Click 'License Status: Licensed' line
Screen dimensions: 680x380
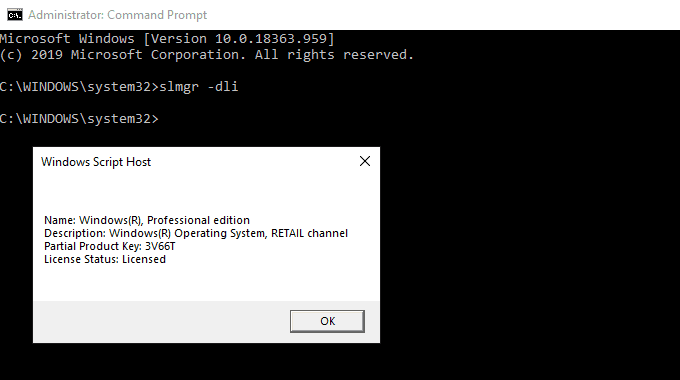click(105, 259)
